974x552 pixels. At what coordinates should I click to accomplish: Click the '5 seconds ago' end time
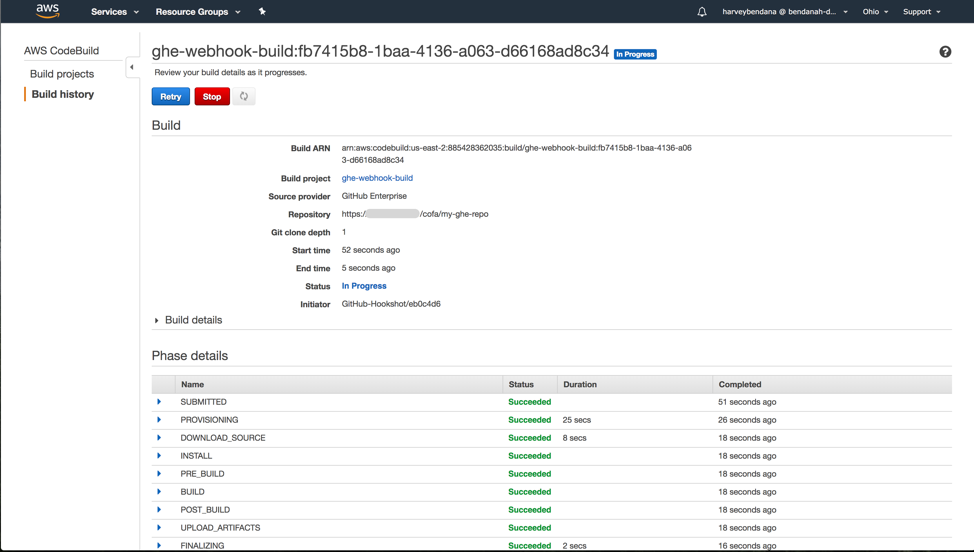click(368, 268)
